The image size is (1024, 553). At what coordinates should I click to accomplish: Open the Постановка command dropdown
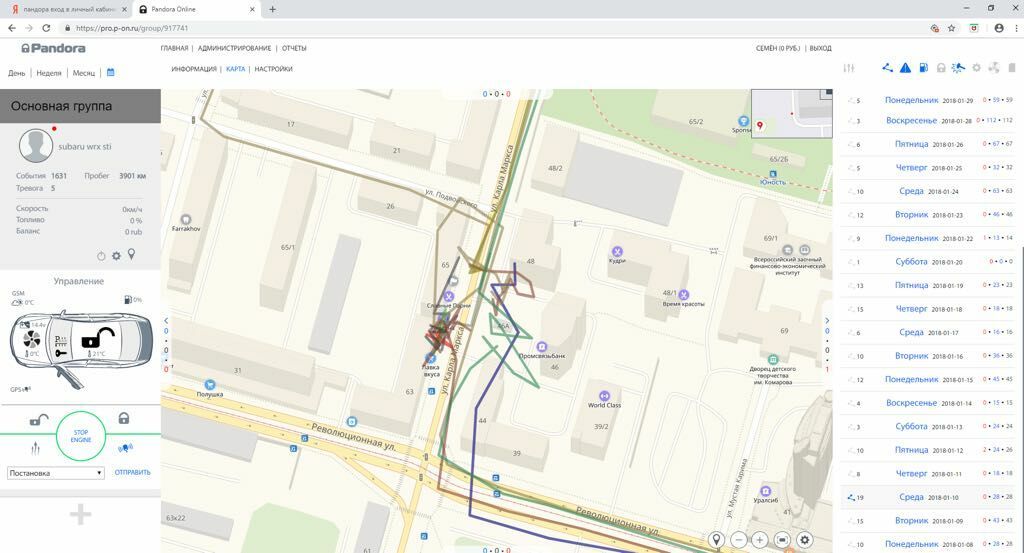tap(55, 473)
